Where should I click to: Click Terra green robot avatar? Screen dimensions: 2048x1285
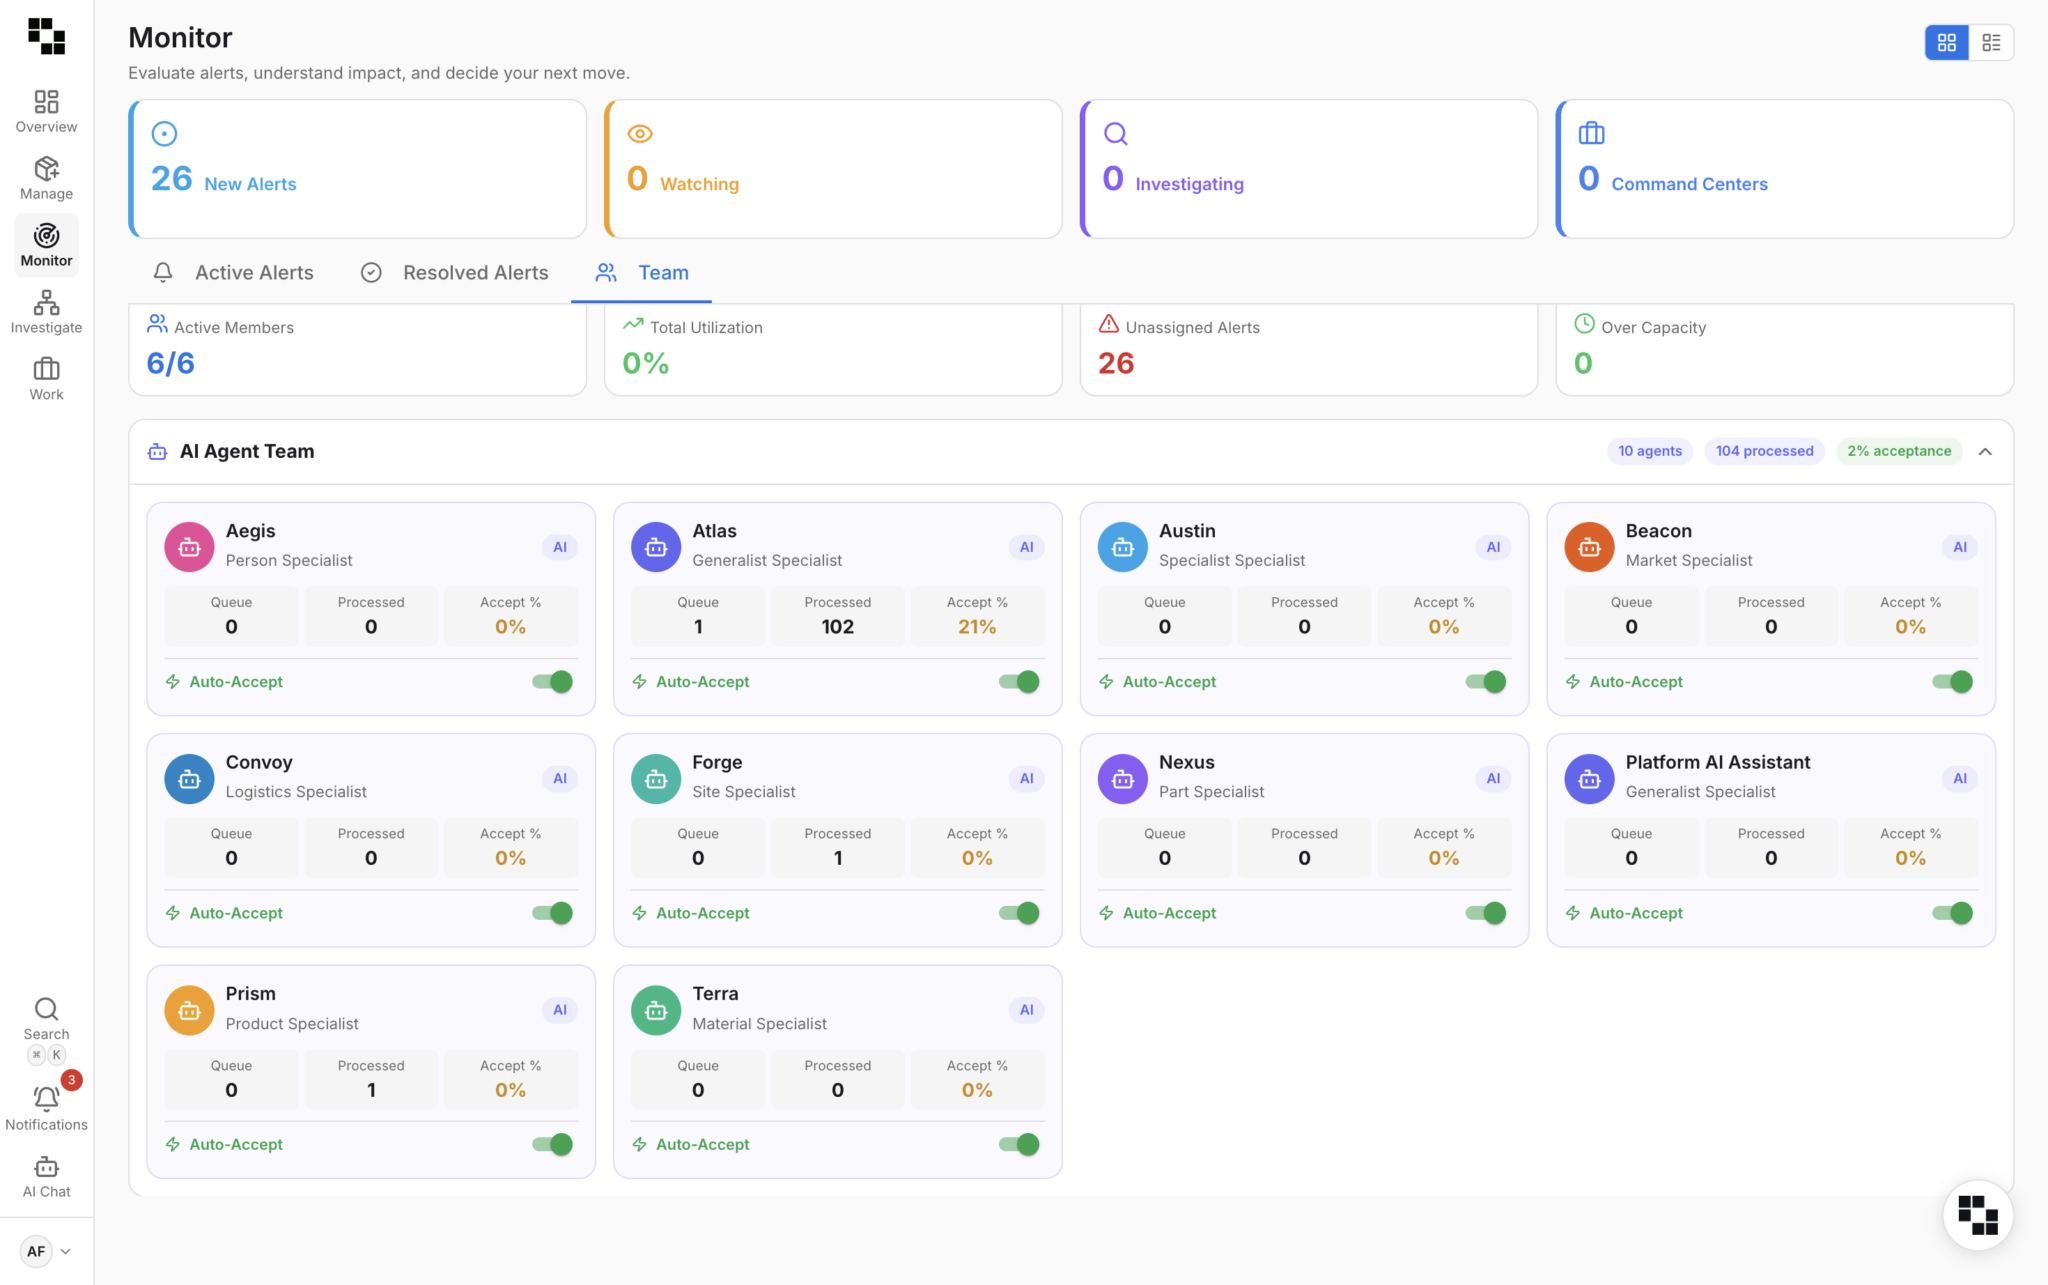point(656,1010)
